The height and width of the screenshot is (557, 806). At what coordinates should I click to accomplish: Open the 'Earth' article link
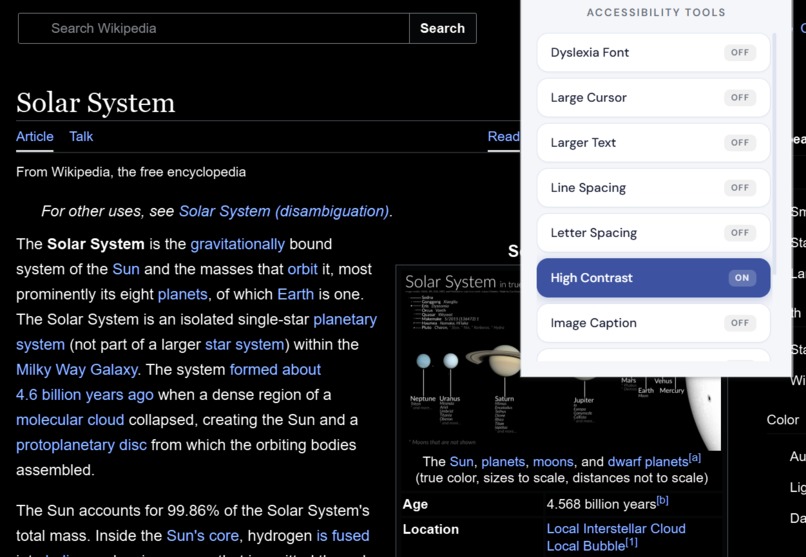pyautogui.click(x=296, y=294)
